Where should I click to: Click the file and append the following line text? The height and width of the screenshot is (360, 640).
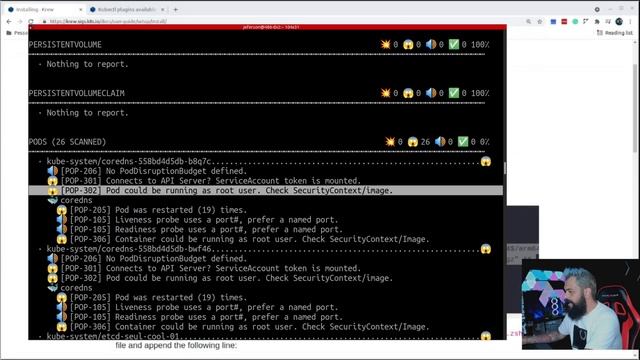pos(176,345)
